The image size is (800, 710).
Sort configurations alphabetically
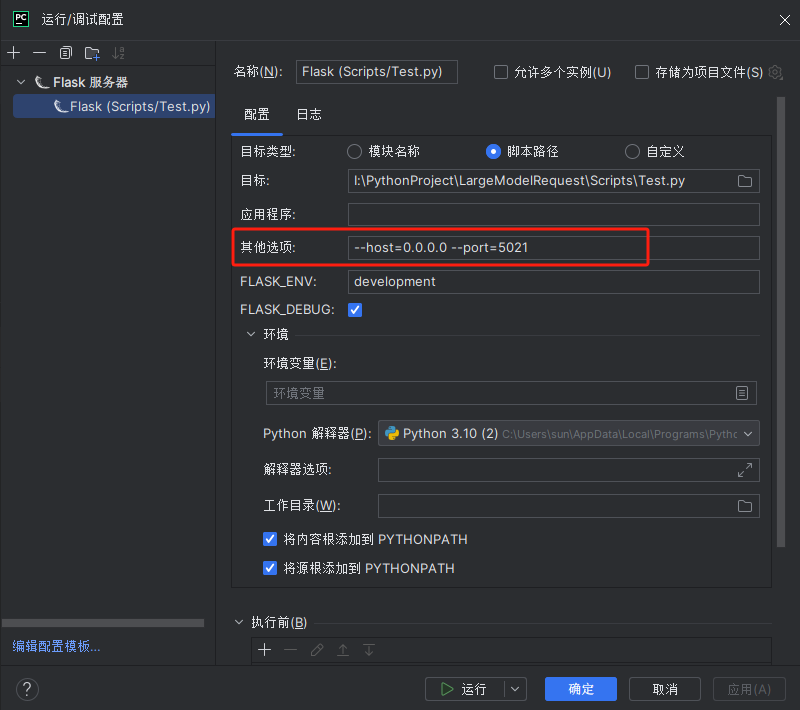[118, 53]
